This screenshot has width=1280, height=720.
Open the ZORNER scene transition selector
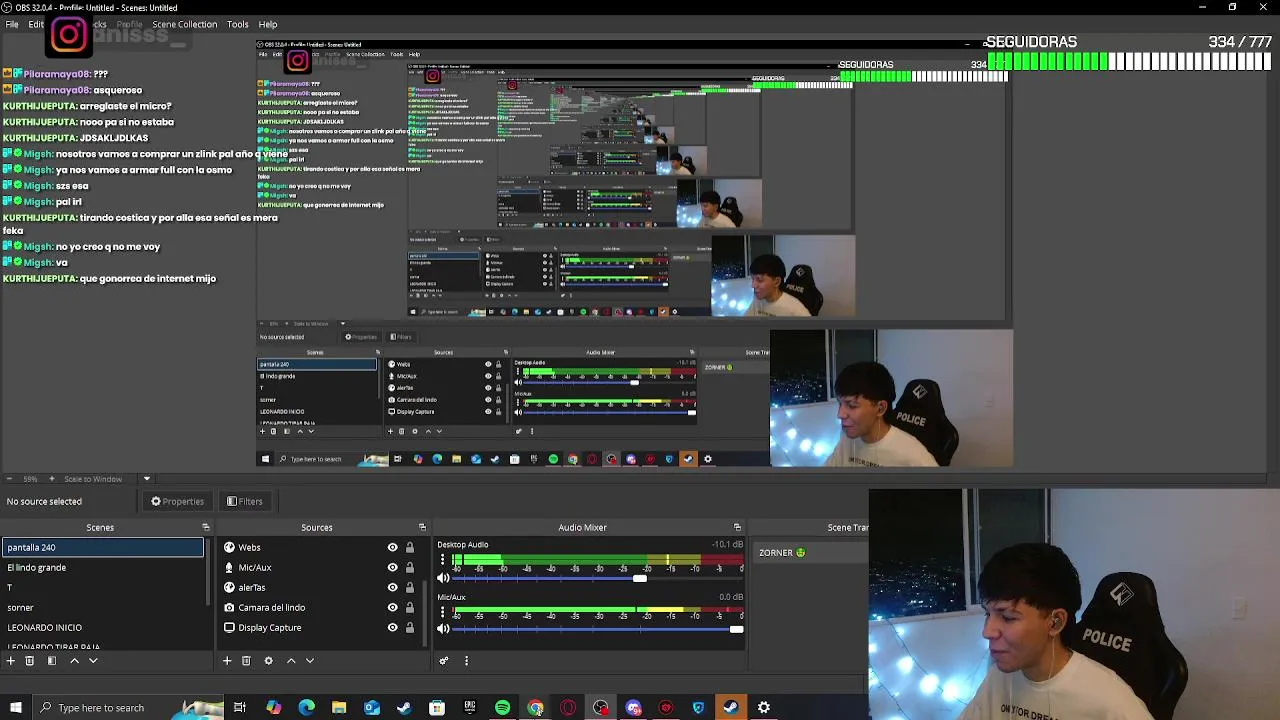click(x=810, y=553)
